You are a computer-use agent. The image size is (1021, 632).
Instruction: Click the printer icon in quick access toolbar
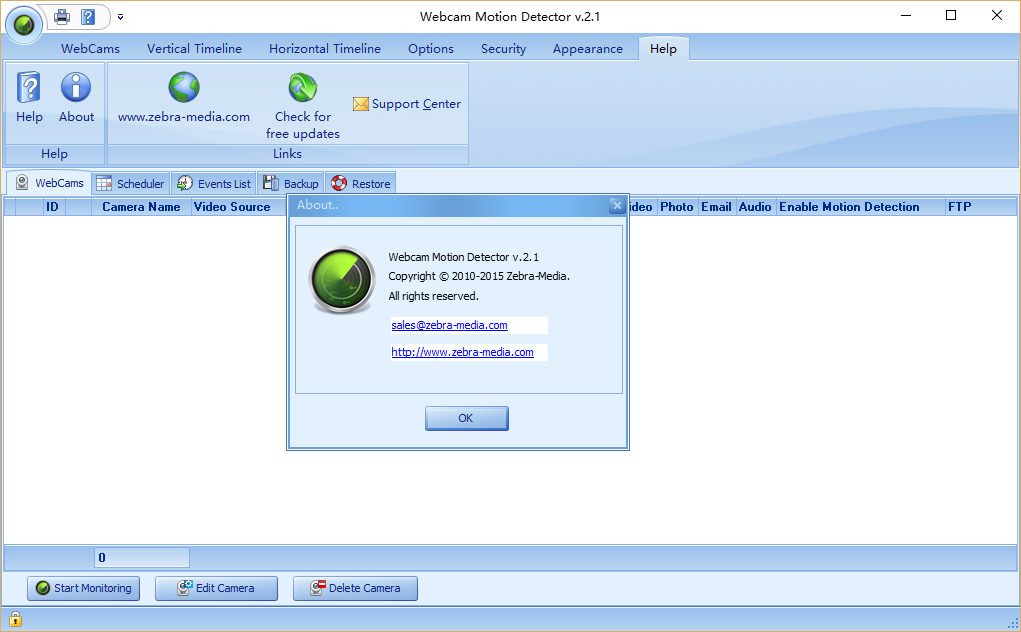62,16
